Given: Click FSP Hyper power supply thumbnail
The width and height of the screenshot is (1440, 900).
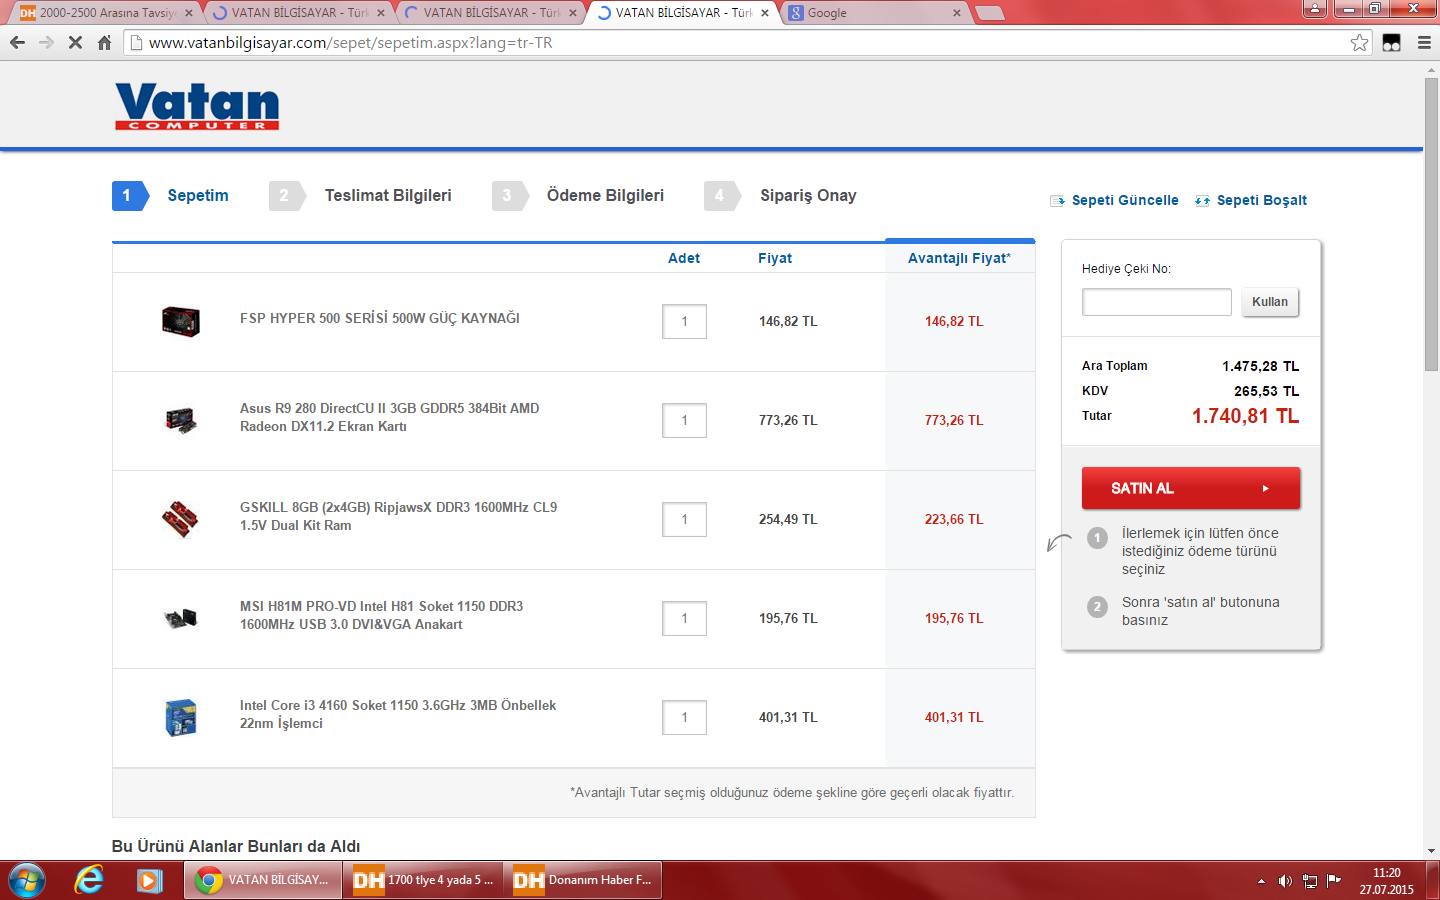Looking at the screenshot, I should (181, 321).
